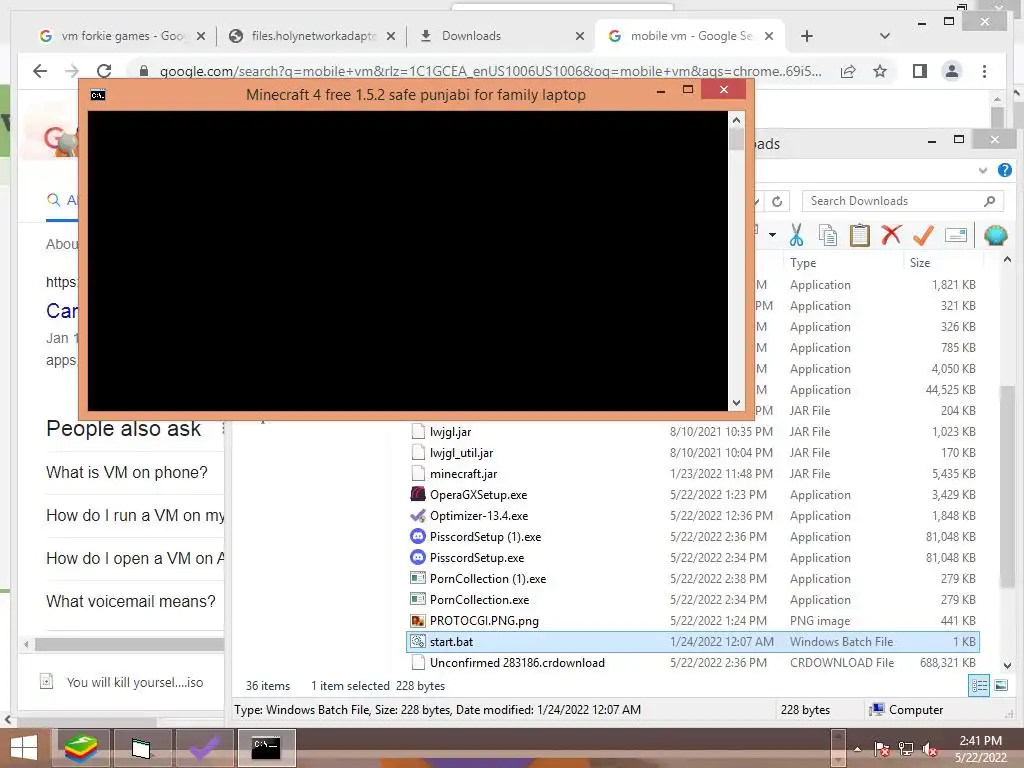Image resolution: width=1024 pixels, height=768 pixels.
Task: Click the share page icon in address bar
Action: (x=848, y=71)
